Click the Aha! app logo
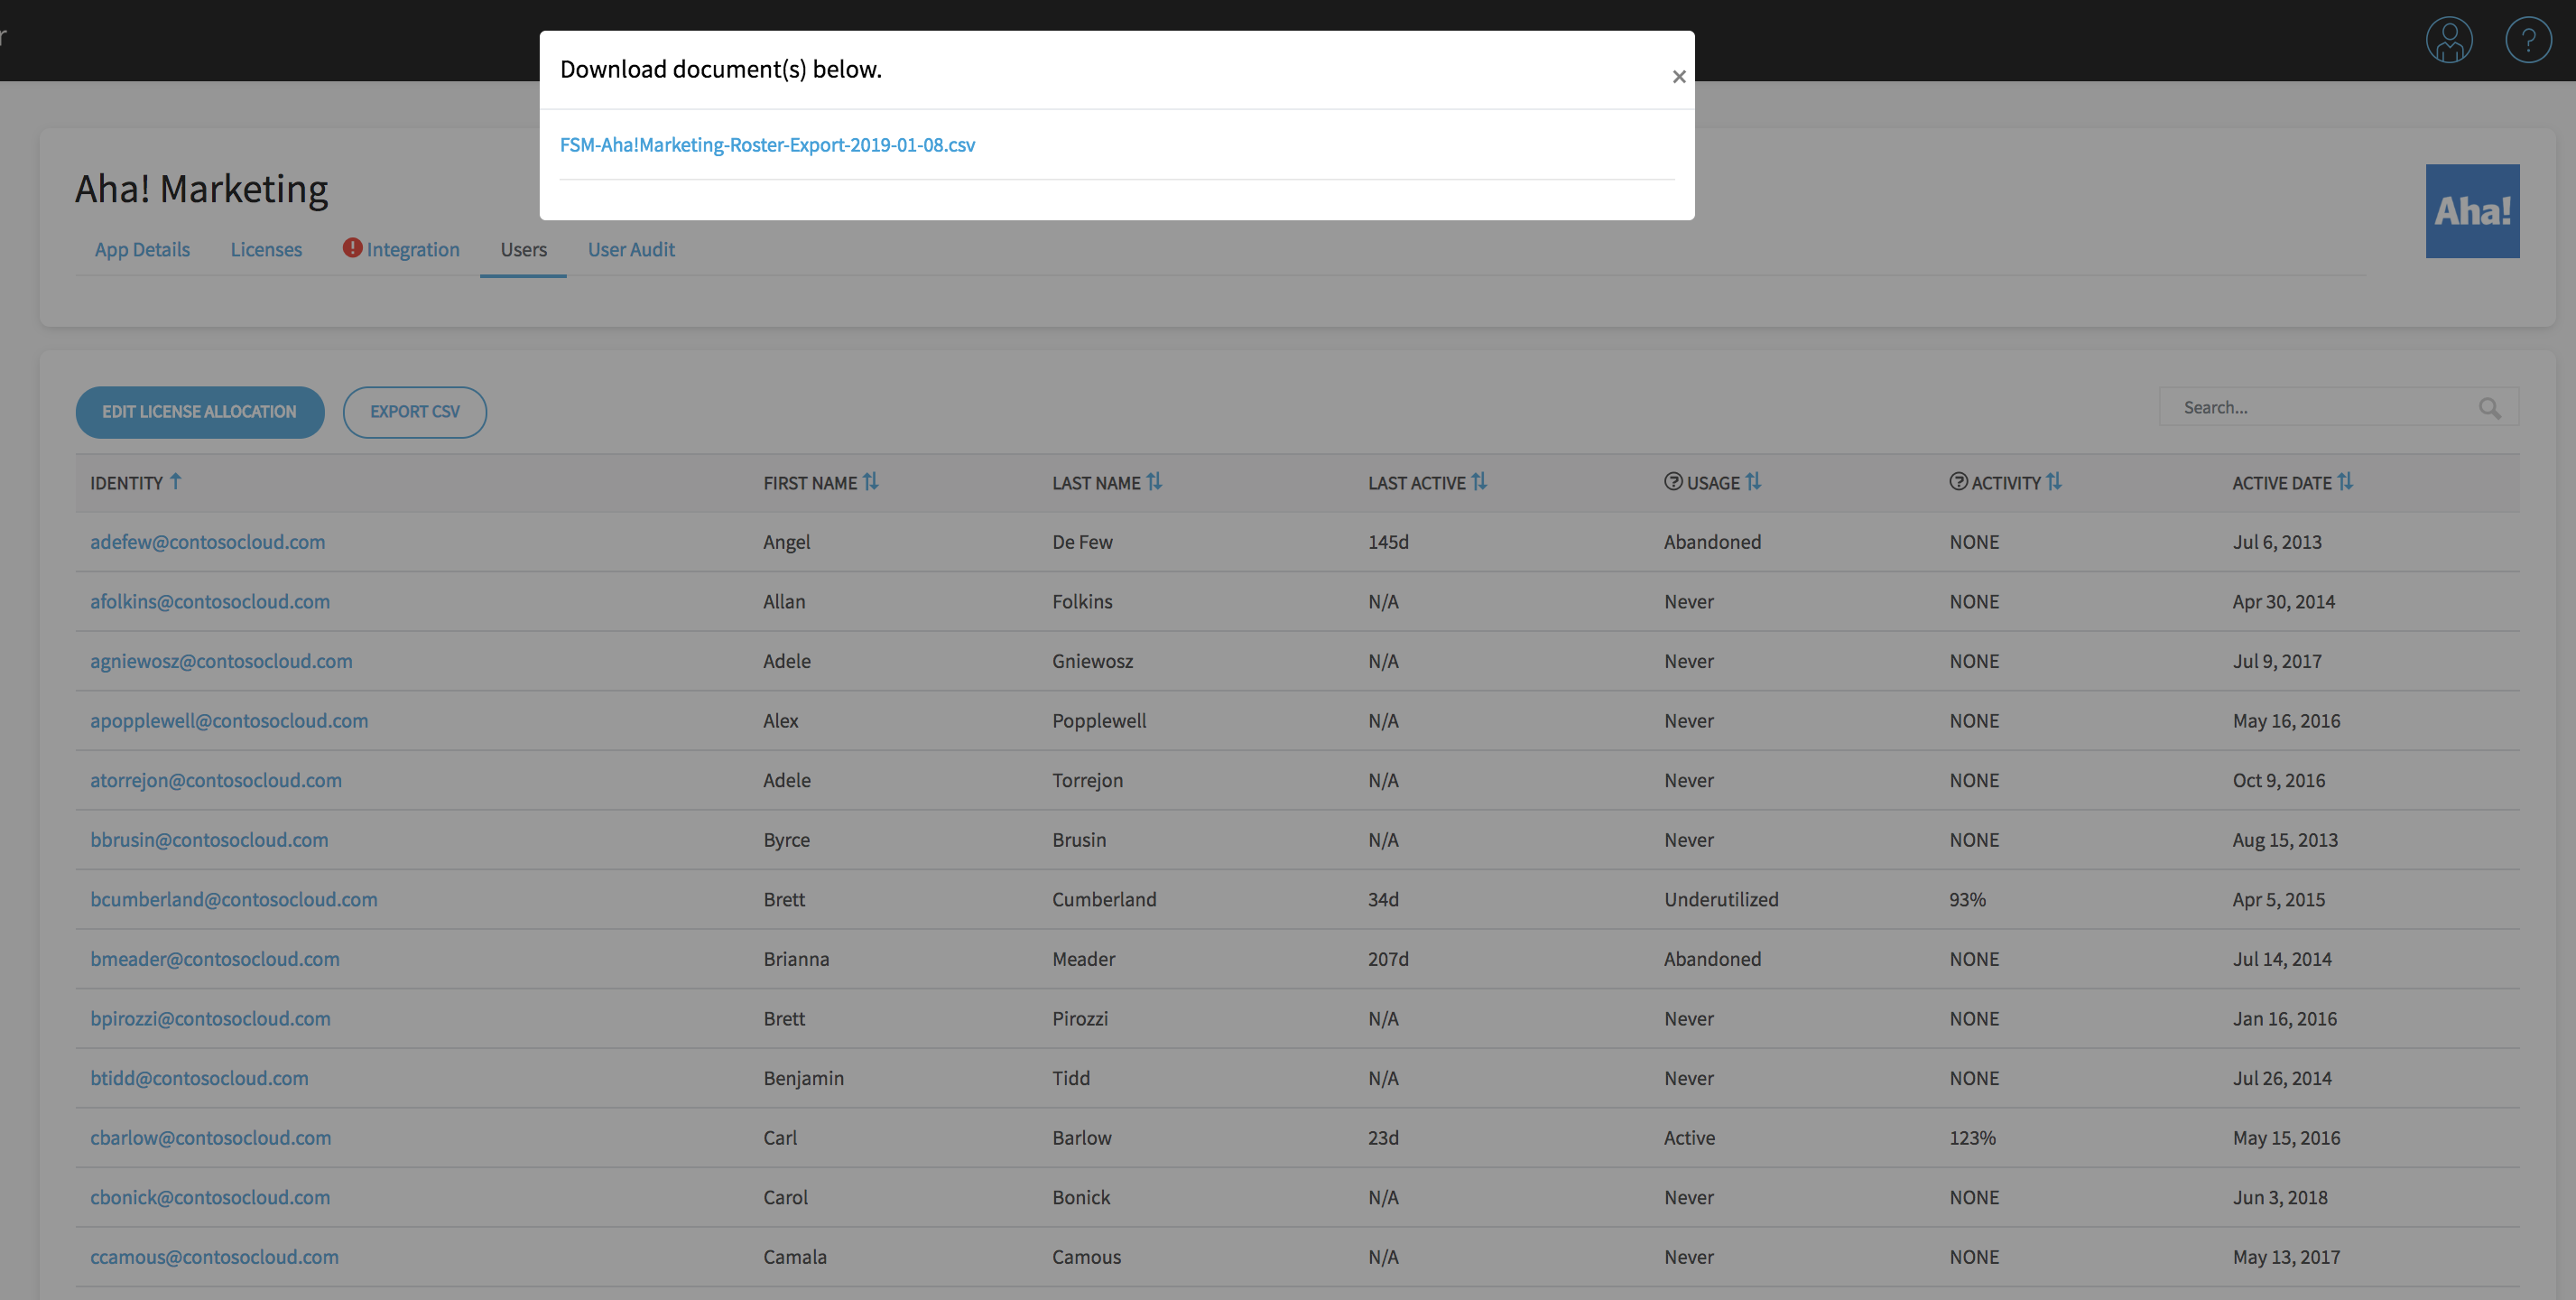Screen dimensions: 2576x1300 2471,211
